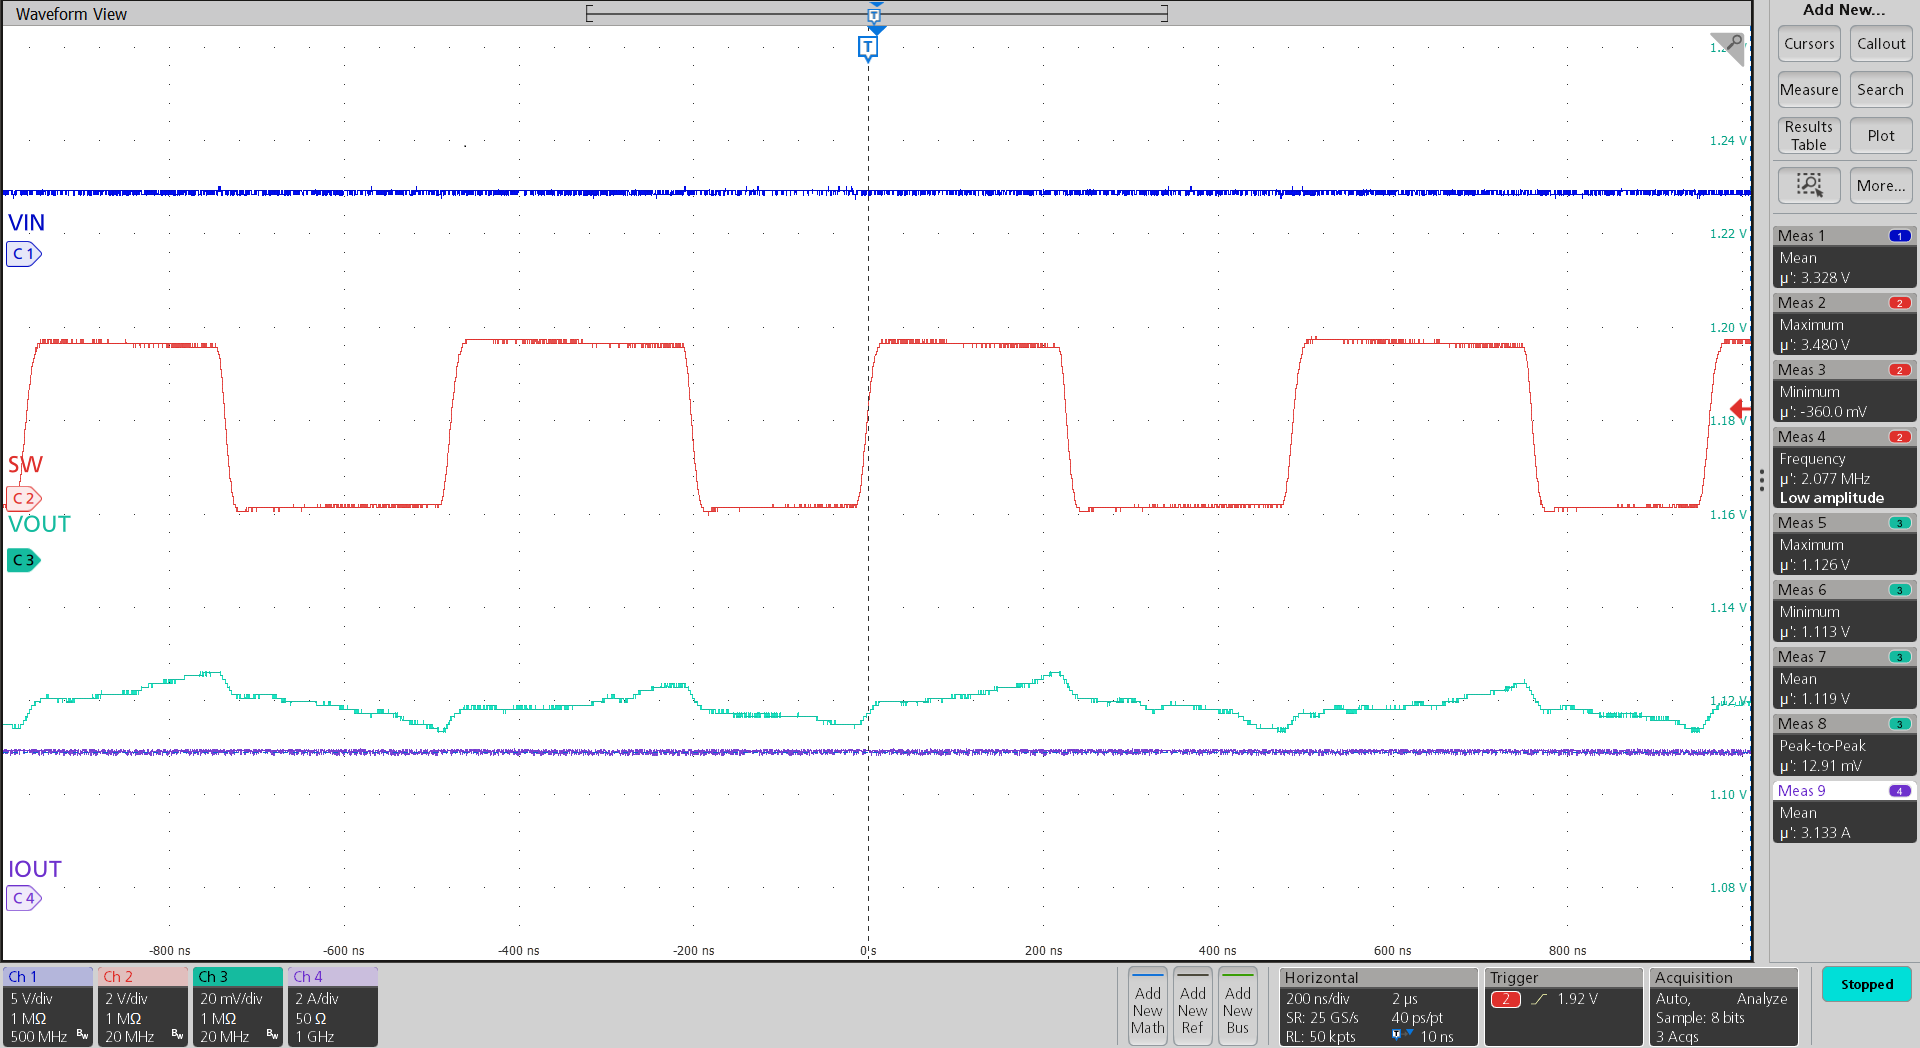
Task: Select the Meas 5 Maximum badge
Action: click(x=1844, y=544)
